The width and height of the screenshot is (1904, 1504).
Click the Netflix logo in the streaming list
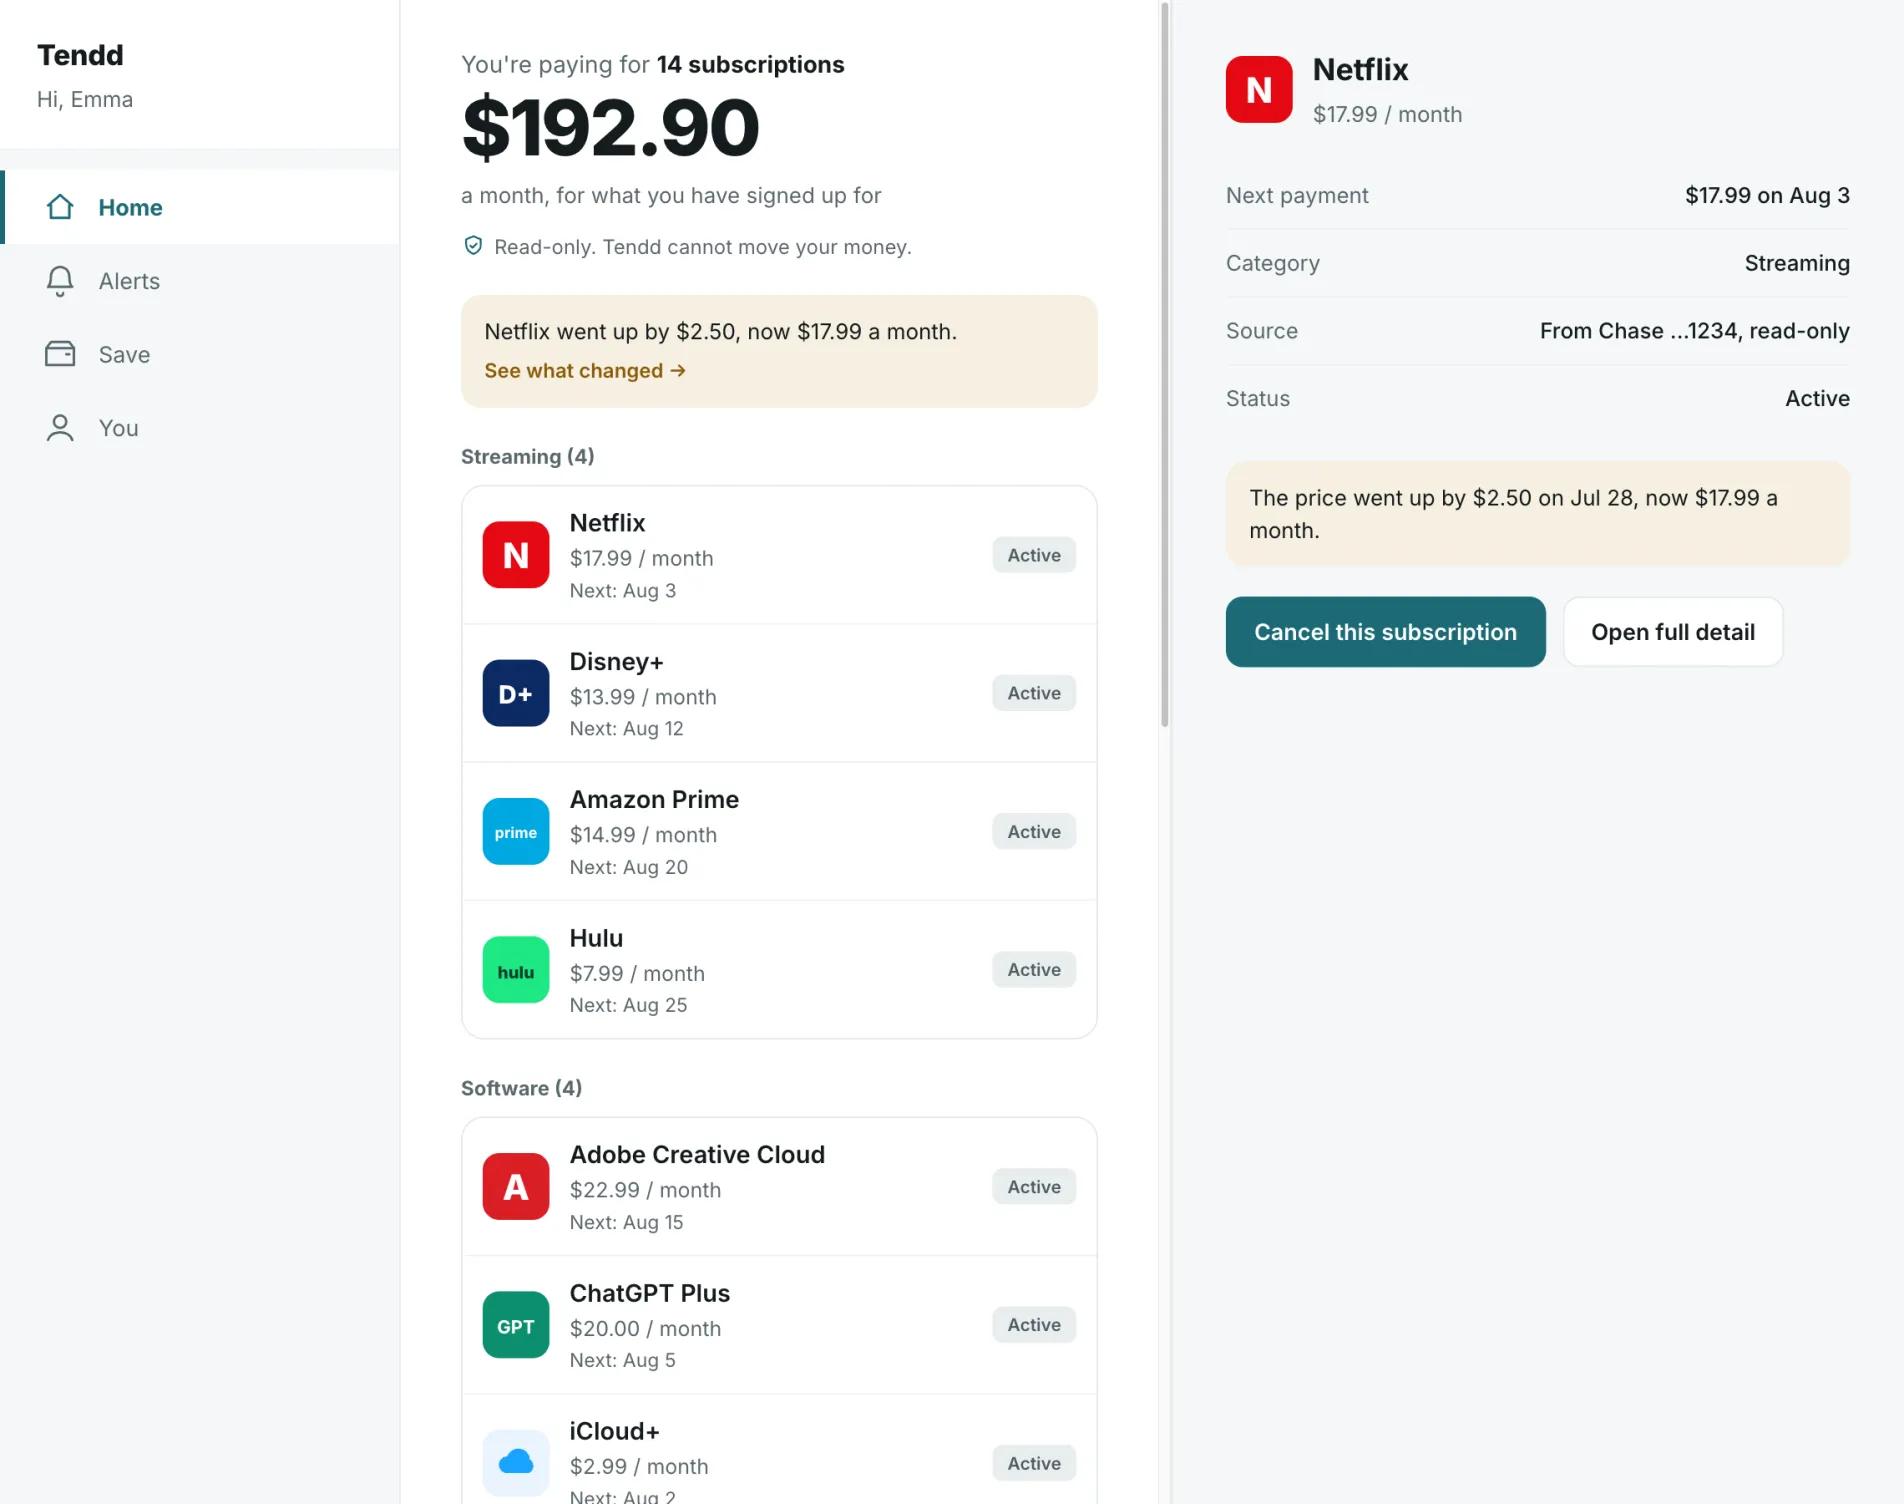pos(516,555)
